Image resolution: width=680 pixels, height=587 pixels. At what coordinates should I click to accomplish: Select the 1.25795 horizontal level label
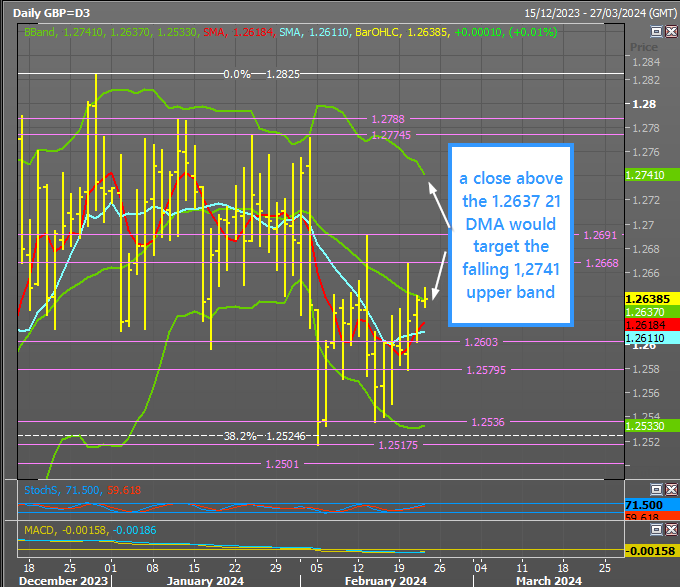(486, 370)
